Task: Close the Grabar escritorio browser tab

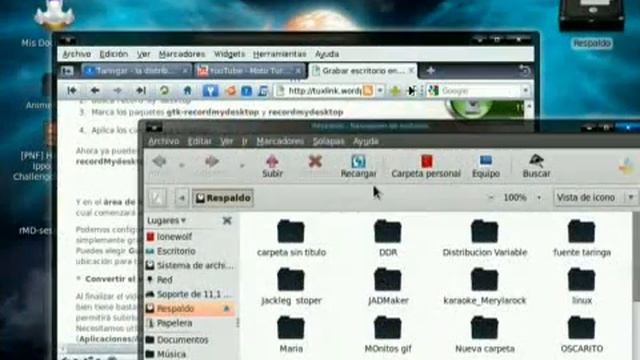Action: coord(411,71)
